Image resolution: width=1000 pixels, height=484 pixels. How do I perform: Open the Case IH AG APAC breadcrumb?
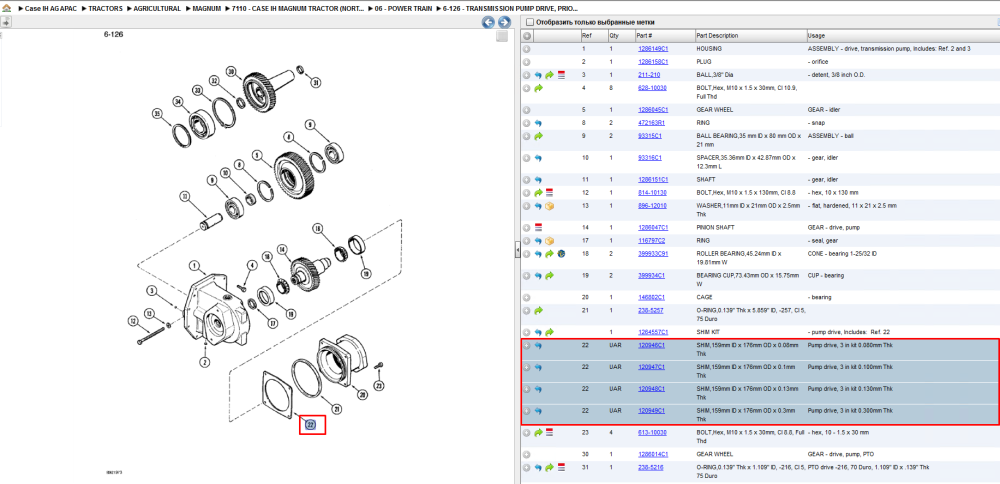tap(50, 9)
